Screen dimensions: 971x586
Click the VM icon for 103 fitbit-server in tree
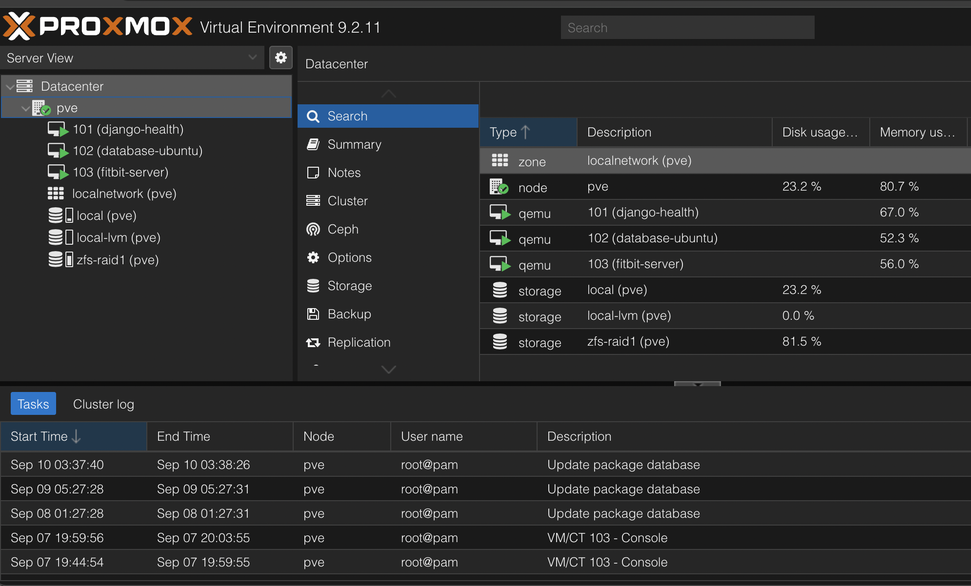point(58,172)
